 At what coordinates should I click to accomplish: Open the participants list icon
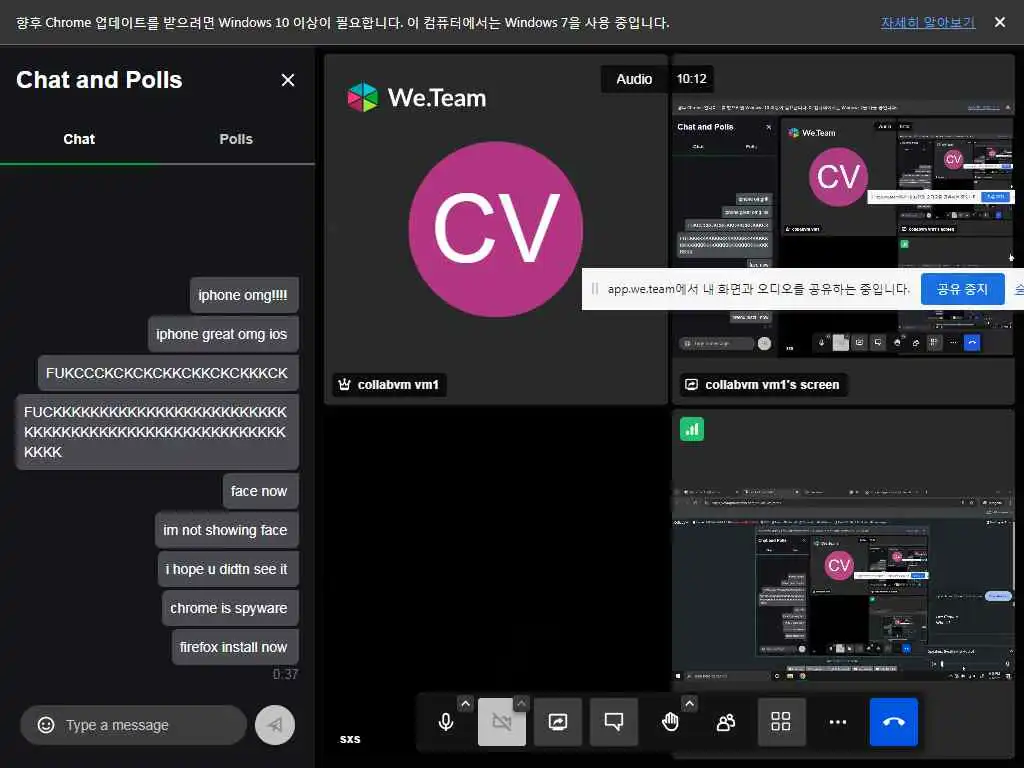[726, 722]
